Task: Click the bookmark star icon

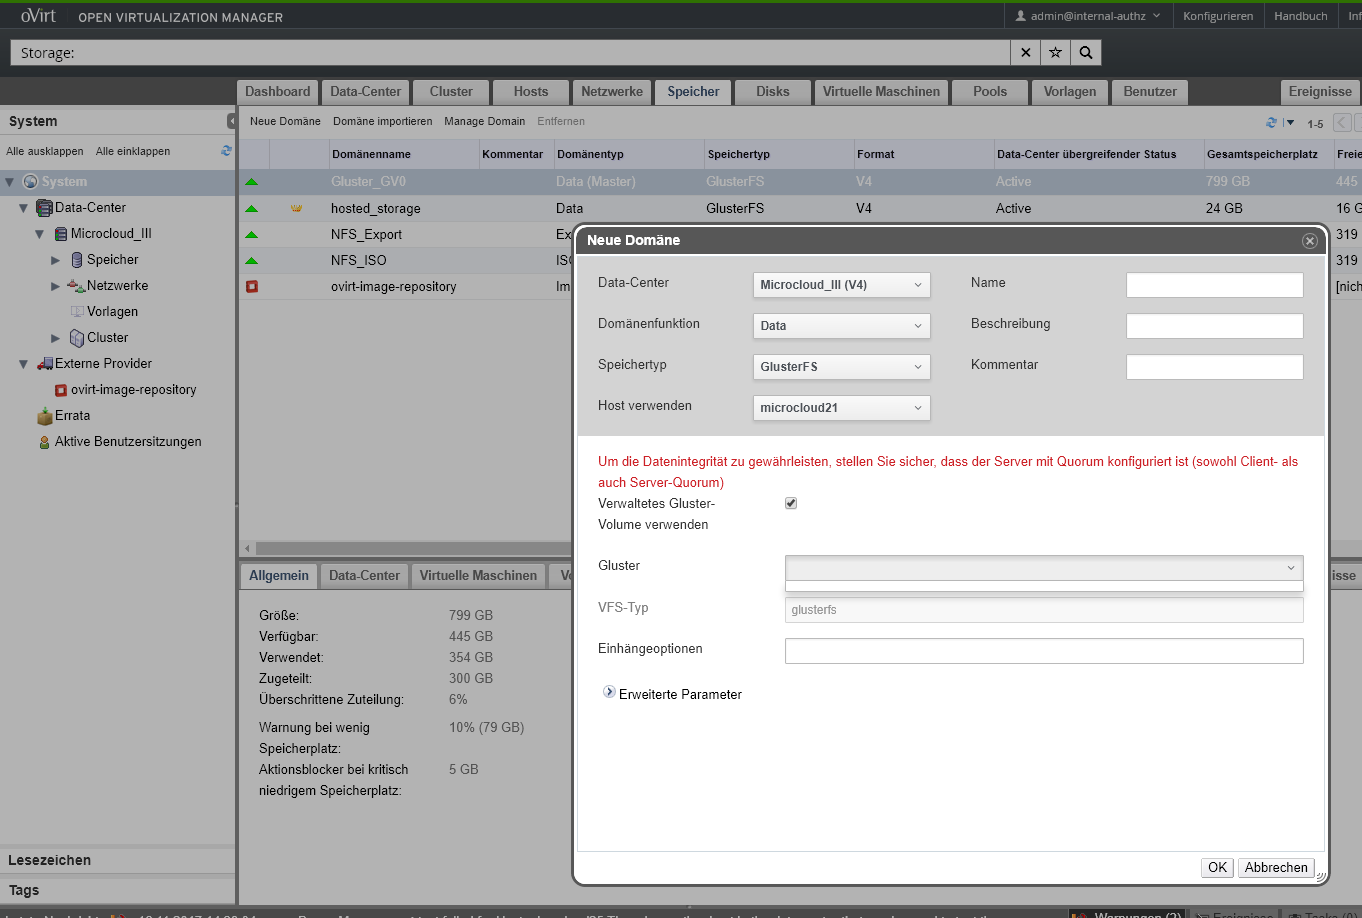Action: tap(1055, 53)
